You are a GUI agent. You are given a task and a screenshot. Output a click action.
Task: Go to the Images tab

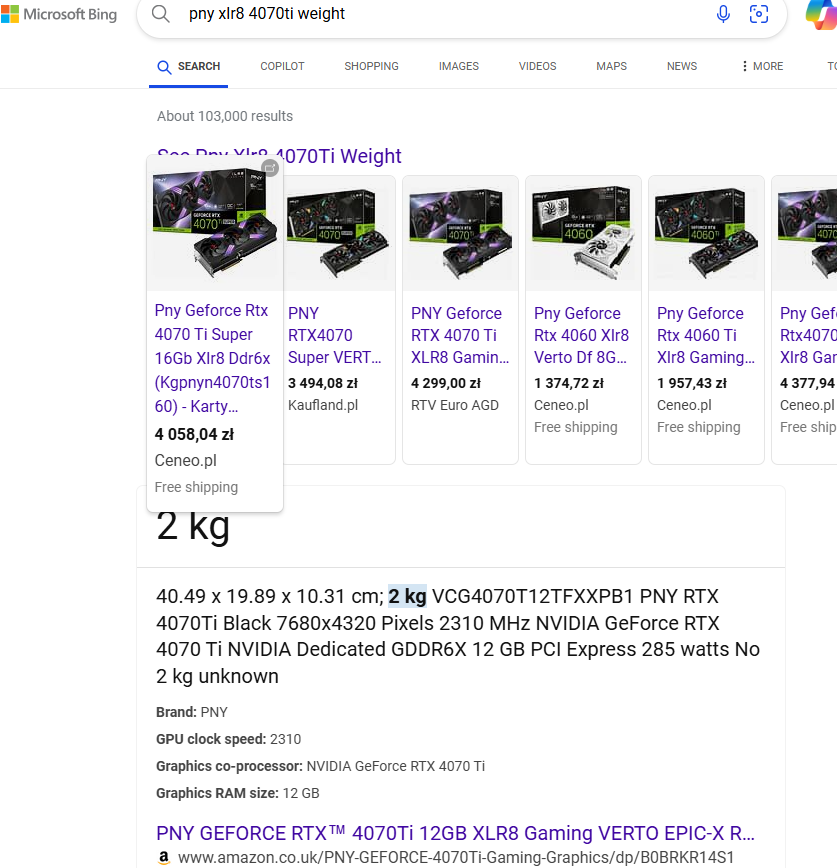coord(458,66)
